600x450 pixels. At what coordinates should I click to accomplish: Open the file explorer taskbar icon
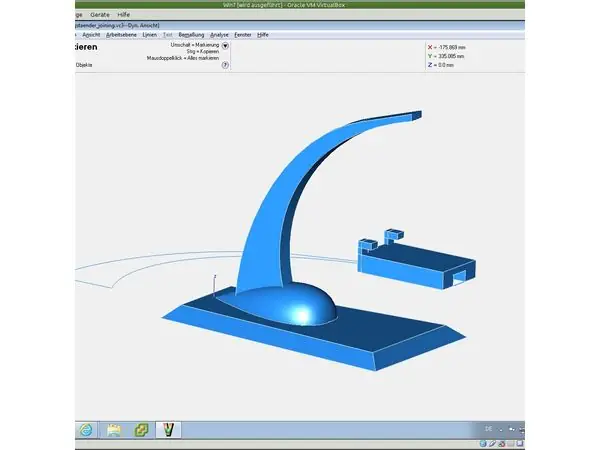click(114, 430)
